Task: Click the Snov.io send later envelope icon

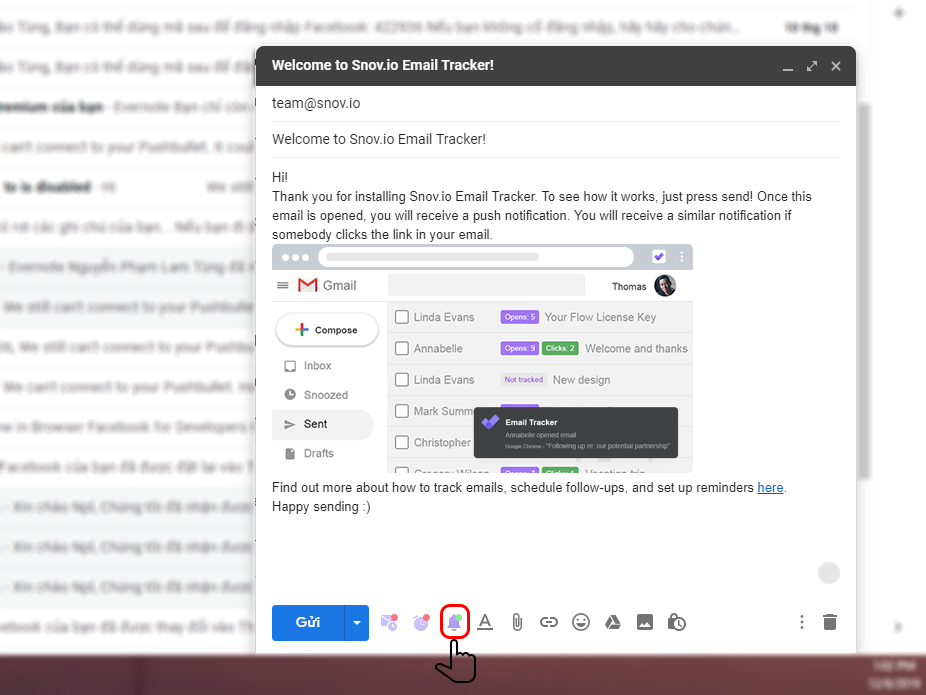Action: [389, 622]
